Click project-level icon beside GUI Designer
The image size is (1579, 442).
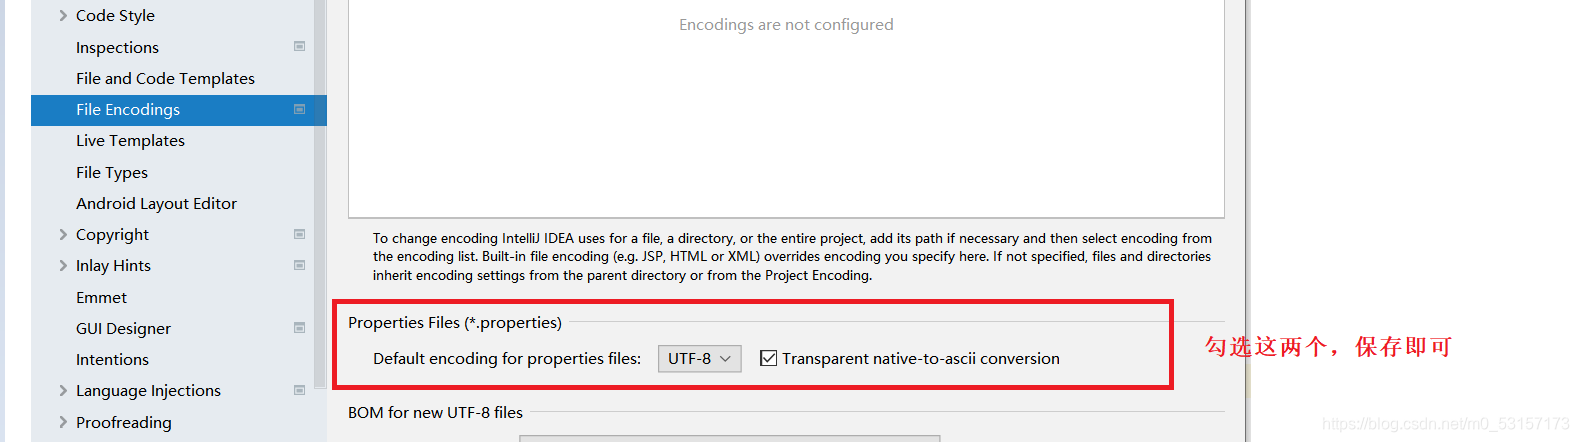pyautogui.click(x=299, y=327)
